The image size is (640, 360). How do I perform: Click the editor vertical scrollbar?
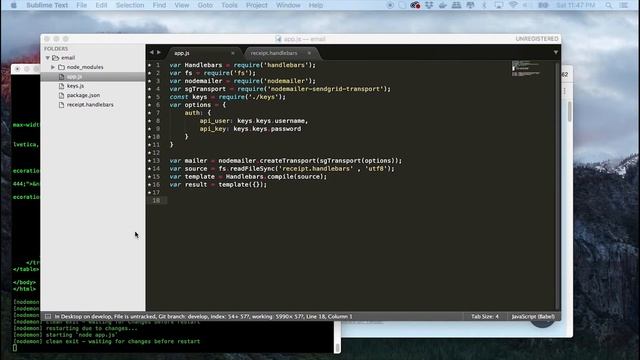pos(557,186)
